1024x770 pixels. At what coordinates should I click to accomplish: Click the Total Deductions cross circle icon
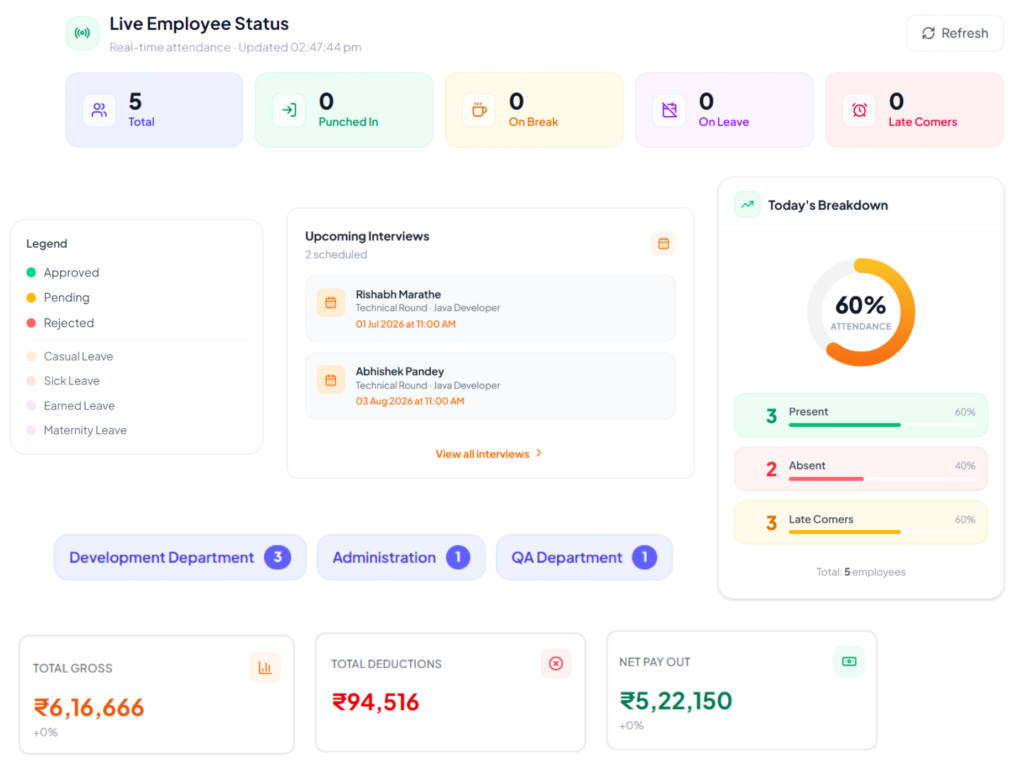[x=556, y=664]
